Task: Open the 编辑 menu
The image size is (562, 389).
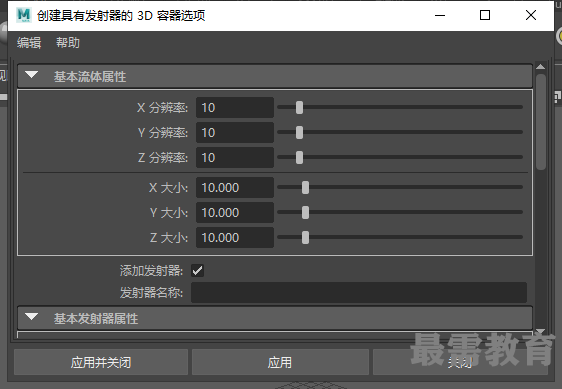Action: [x=29, y=43]
